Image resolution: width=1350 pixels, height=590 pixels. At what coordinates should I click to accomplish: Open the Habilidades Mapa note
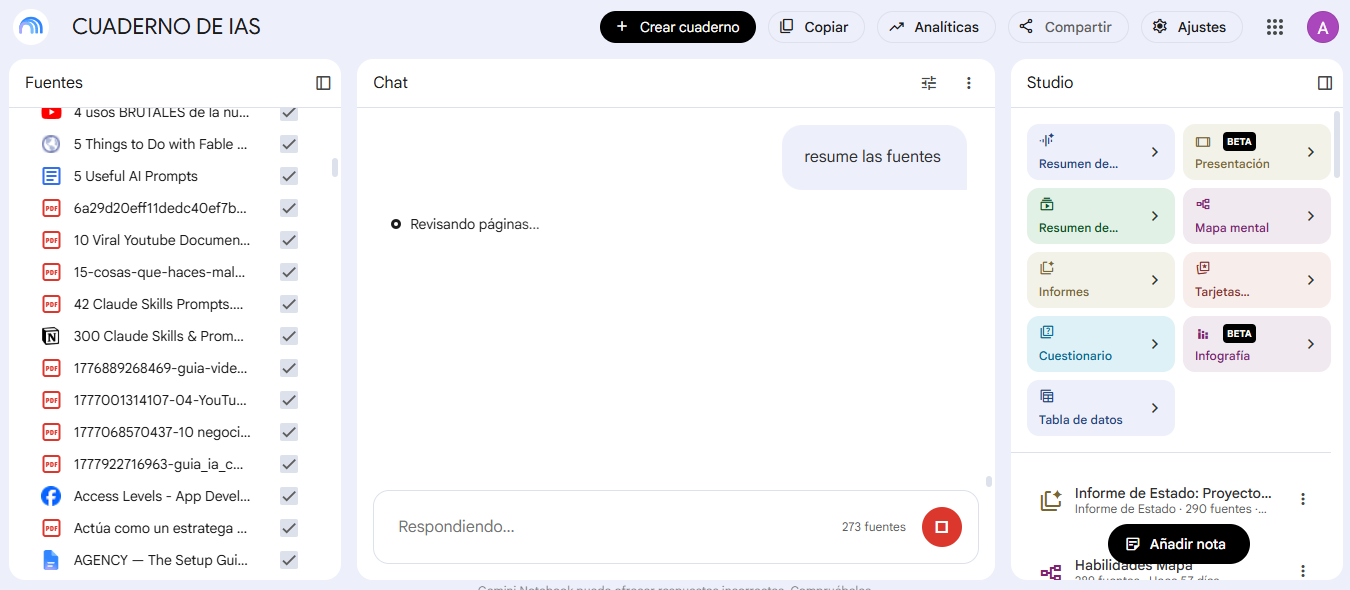coord(1134,565)
